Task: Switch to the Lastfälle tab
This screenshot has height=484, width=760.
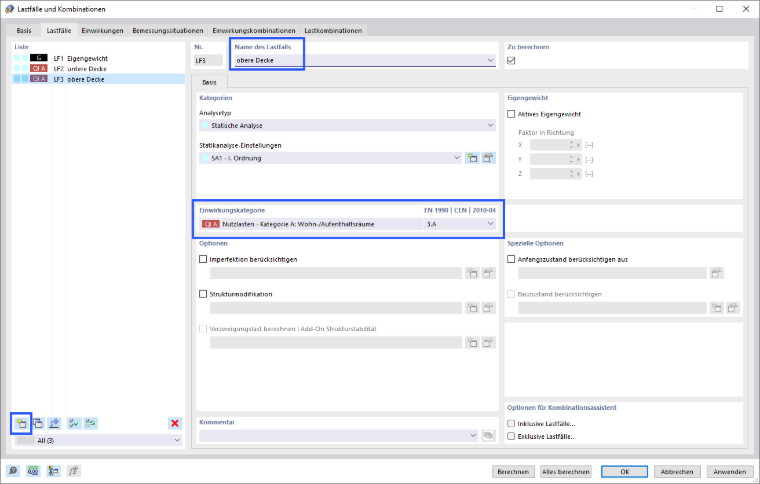Action: [x=59, y=31]
